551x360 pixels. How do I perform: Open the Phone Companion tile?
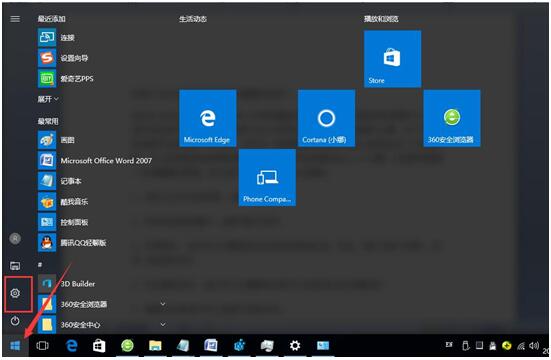pyautogui.click(x=267, y=178)
